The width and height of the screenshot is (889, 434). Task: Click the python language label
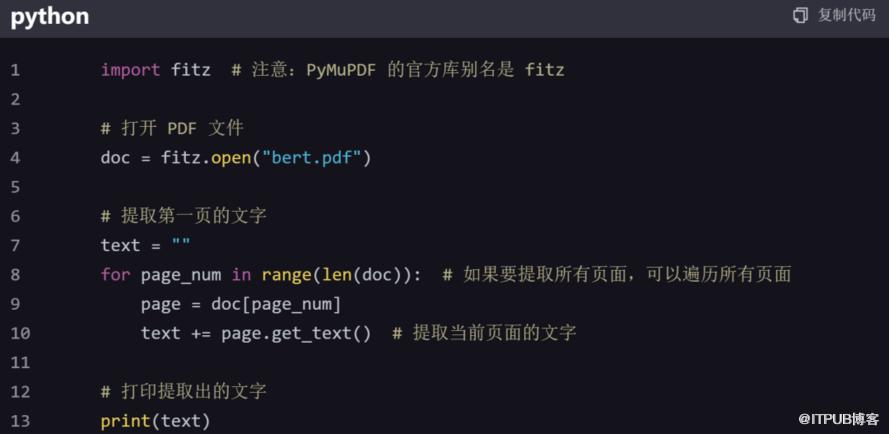coord(49,17)
